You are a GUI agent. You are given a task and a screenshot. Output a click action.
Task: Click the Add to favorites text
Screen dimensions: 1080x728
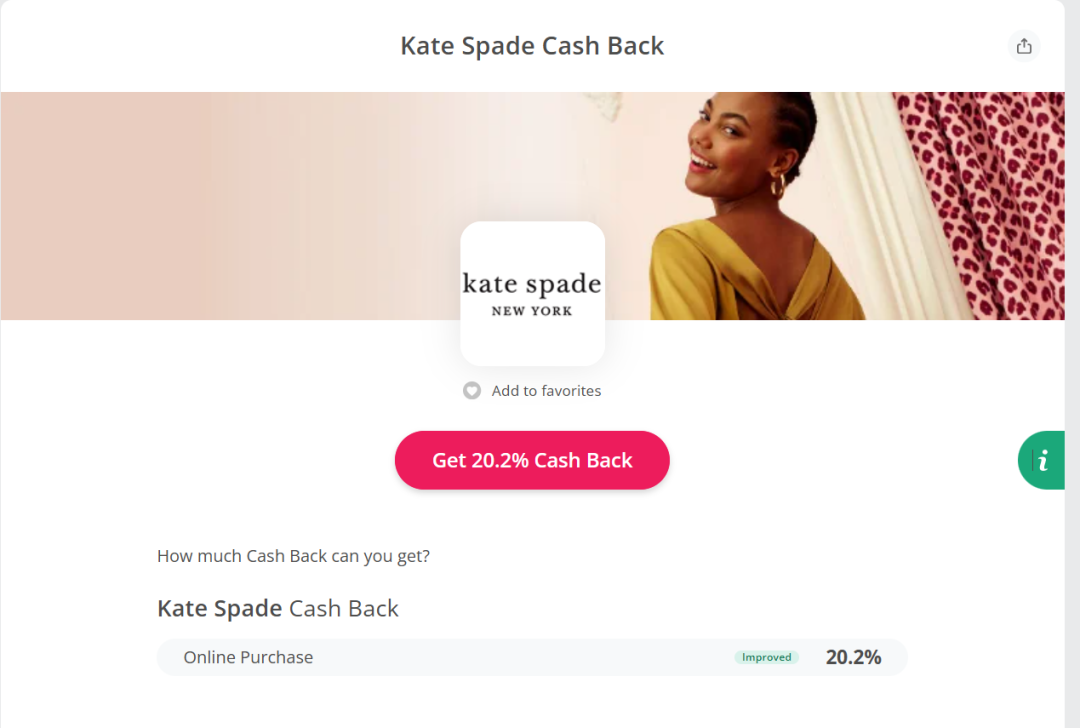[x=546, y=391]
